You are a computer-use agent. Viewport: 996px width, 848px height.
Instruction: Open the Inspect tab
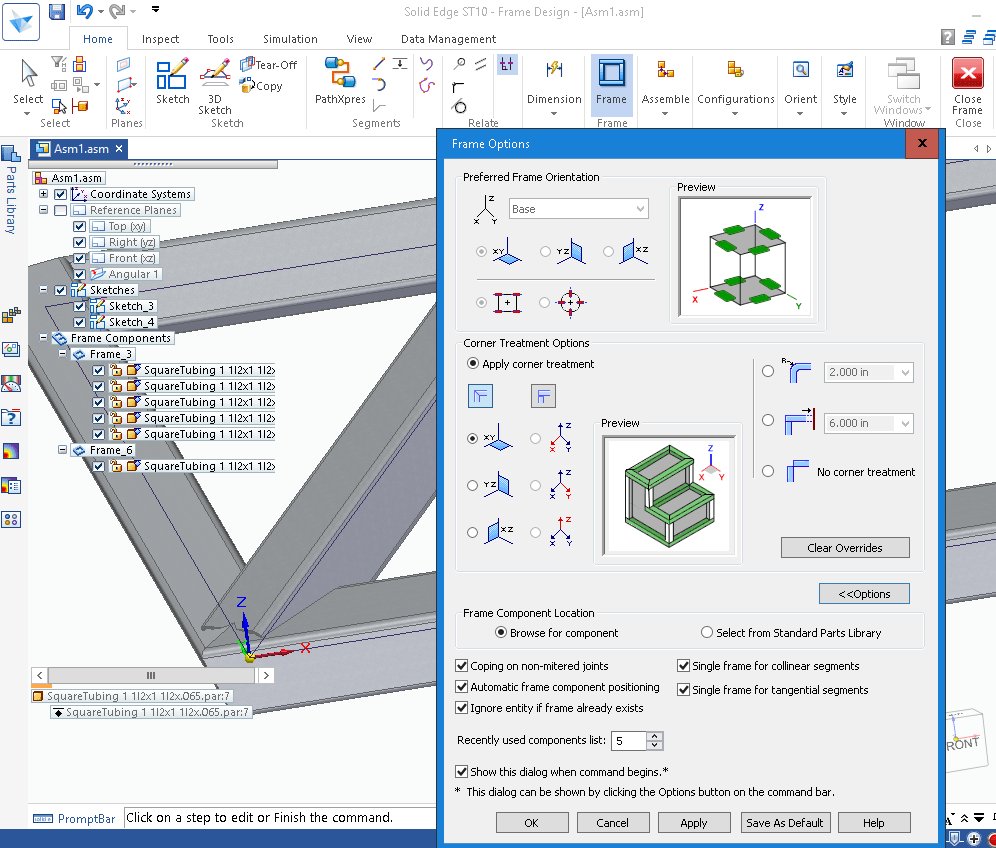pos(160,39)
